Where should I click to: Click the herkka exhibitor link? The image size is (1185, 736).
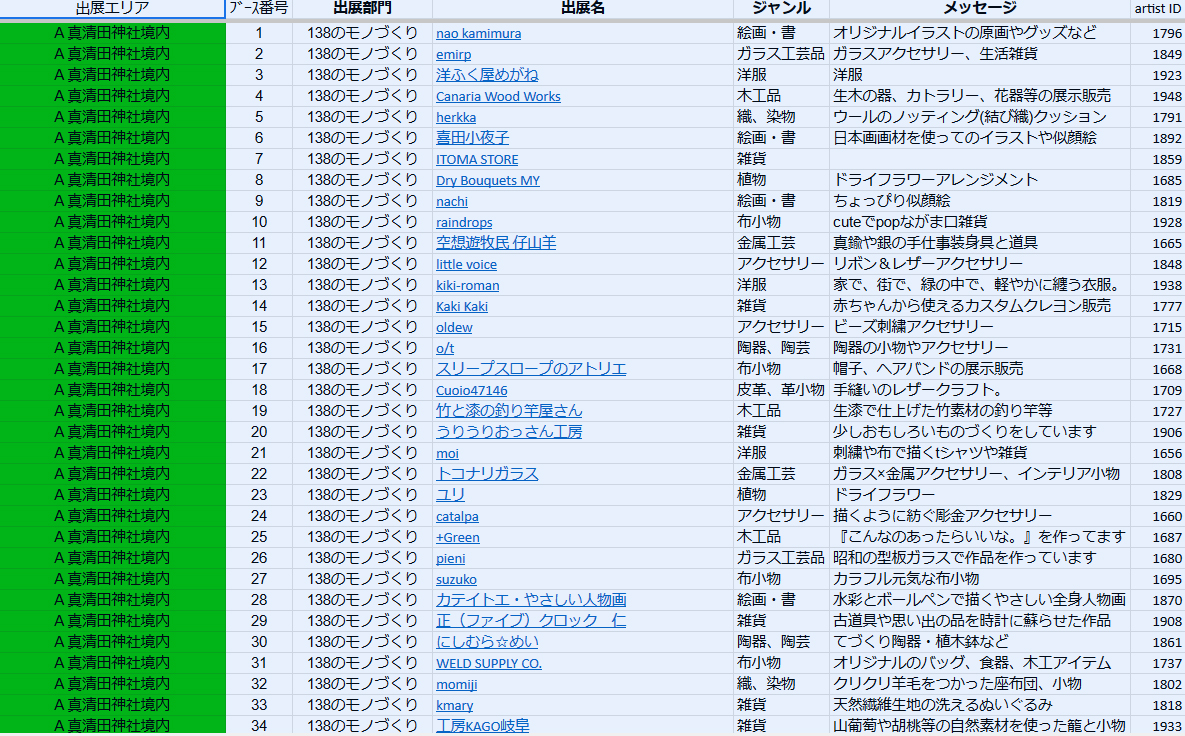(x=456, y=117)
